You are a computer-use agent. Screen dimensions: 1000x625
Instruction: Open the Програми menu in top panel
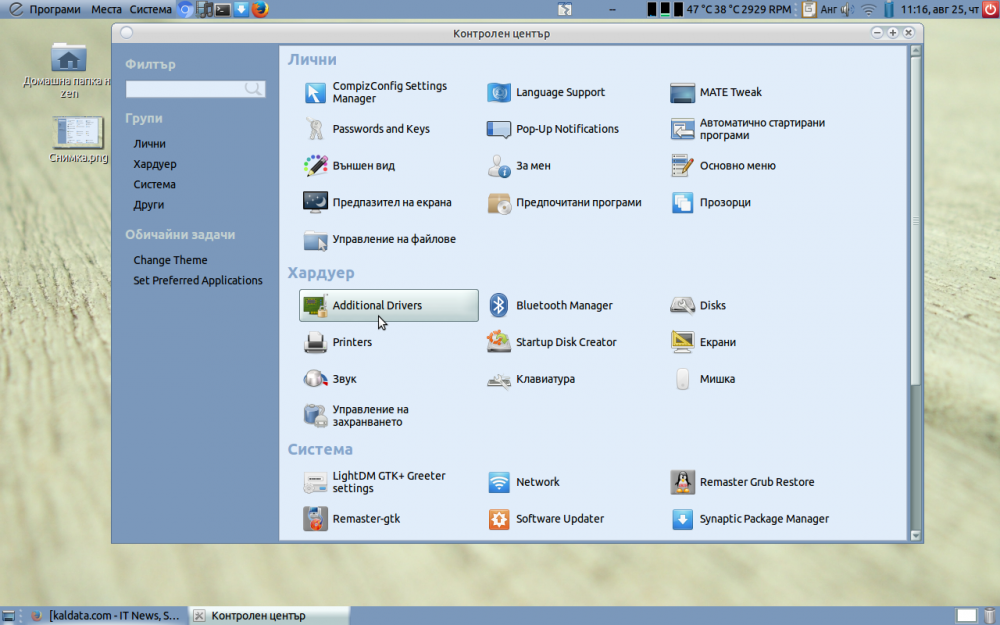tap(54, 10)
